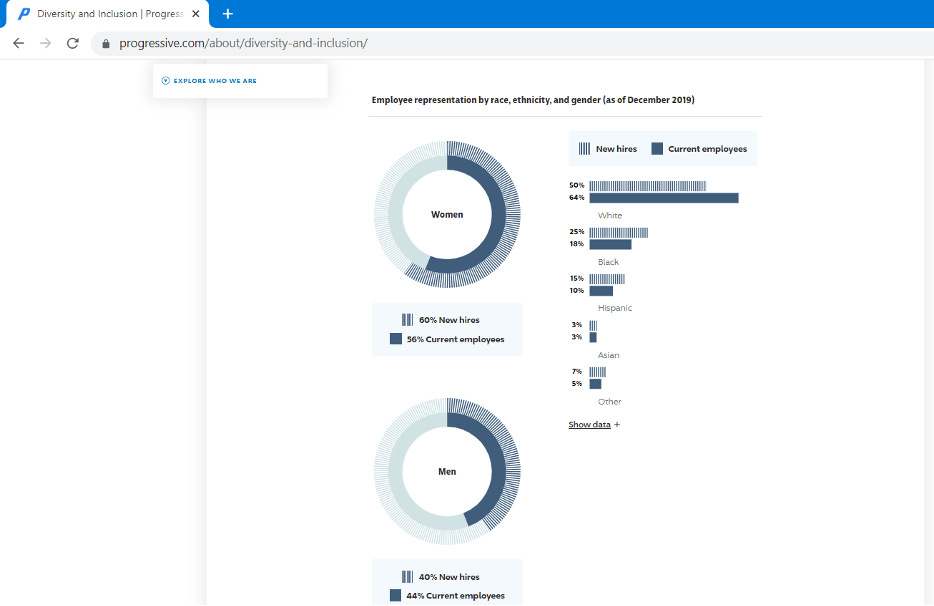The width and height of the screenshot is (934, 606).
Task: Click the White 50% new hires bar
Action: pyautogui.click(x=648, y=186)
